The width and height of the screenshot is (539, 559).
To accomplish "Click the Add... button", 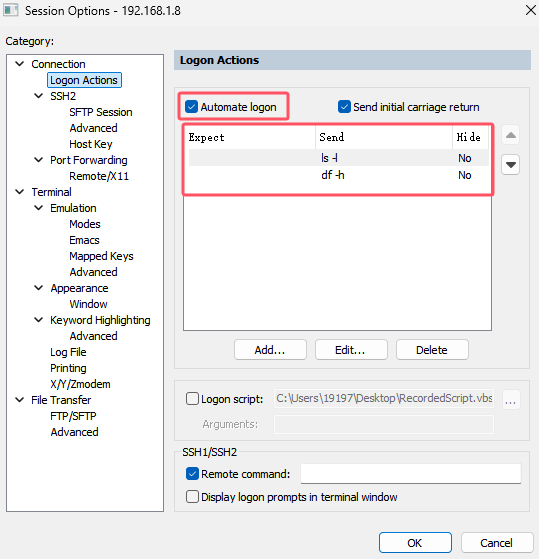I will point(270,350).
